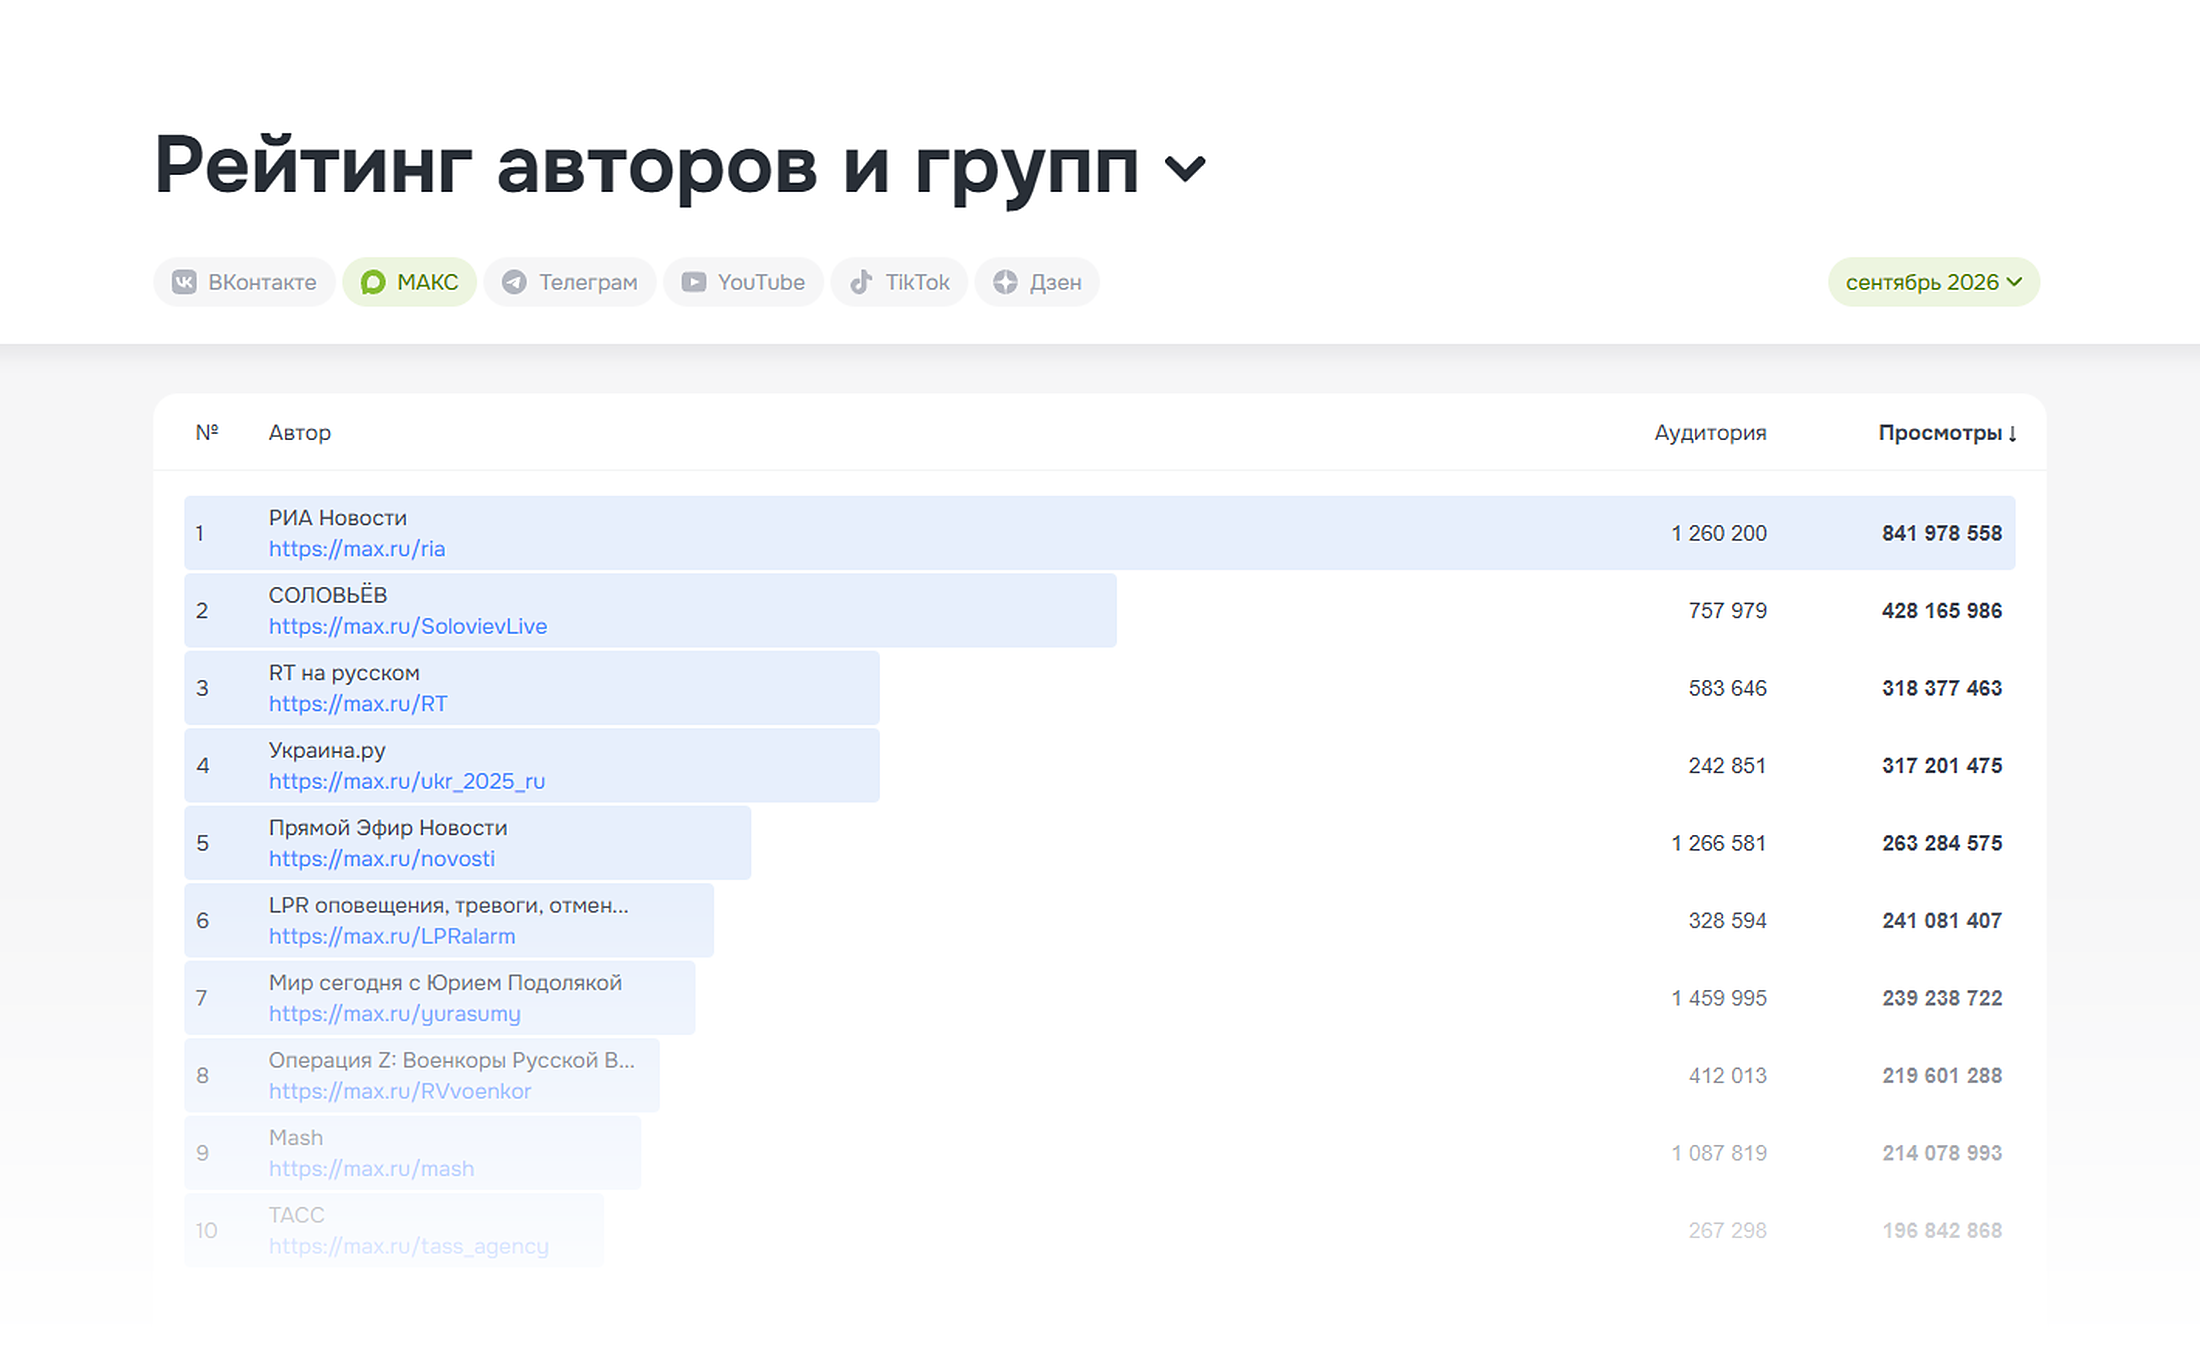2200x1351 pixels.
Task: Open the YouTube tab
Action: [x=743, y=282]
